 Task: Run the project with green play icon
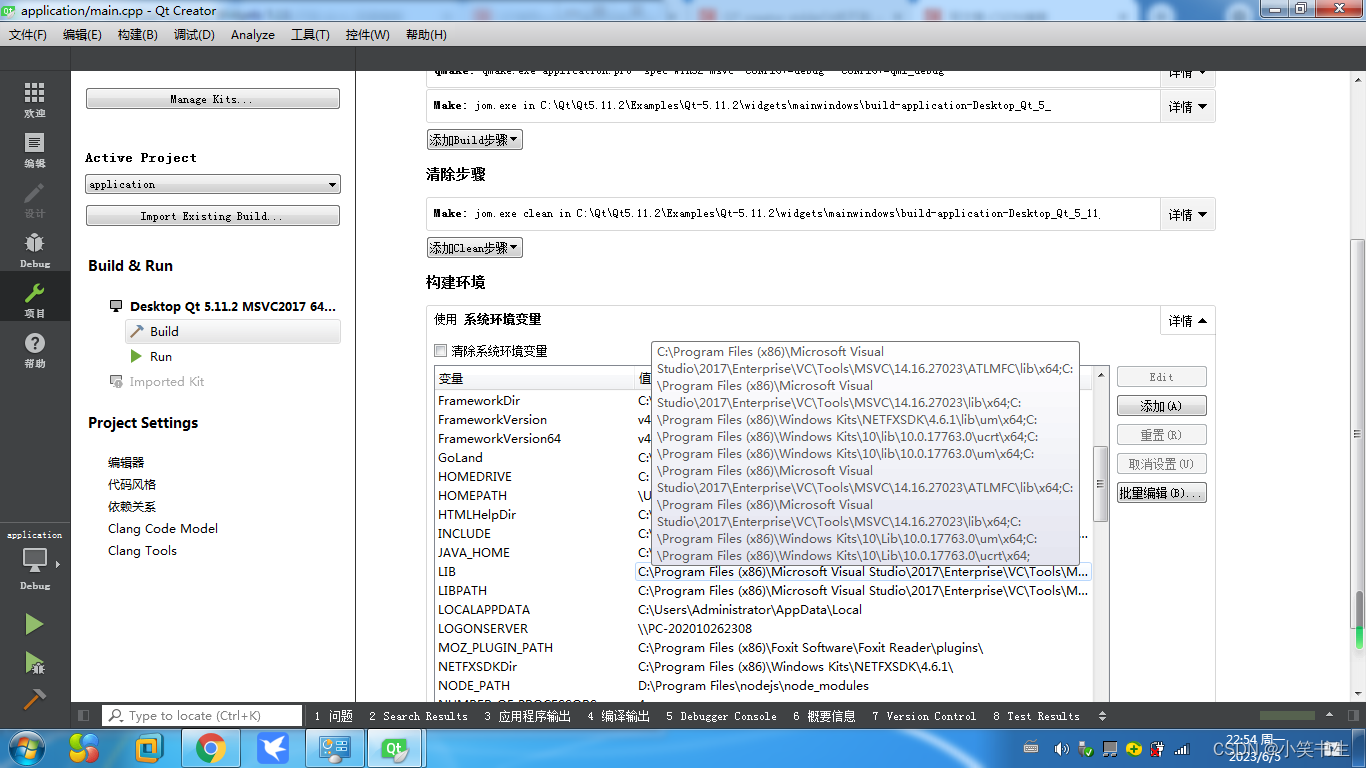point(33,624)
